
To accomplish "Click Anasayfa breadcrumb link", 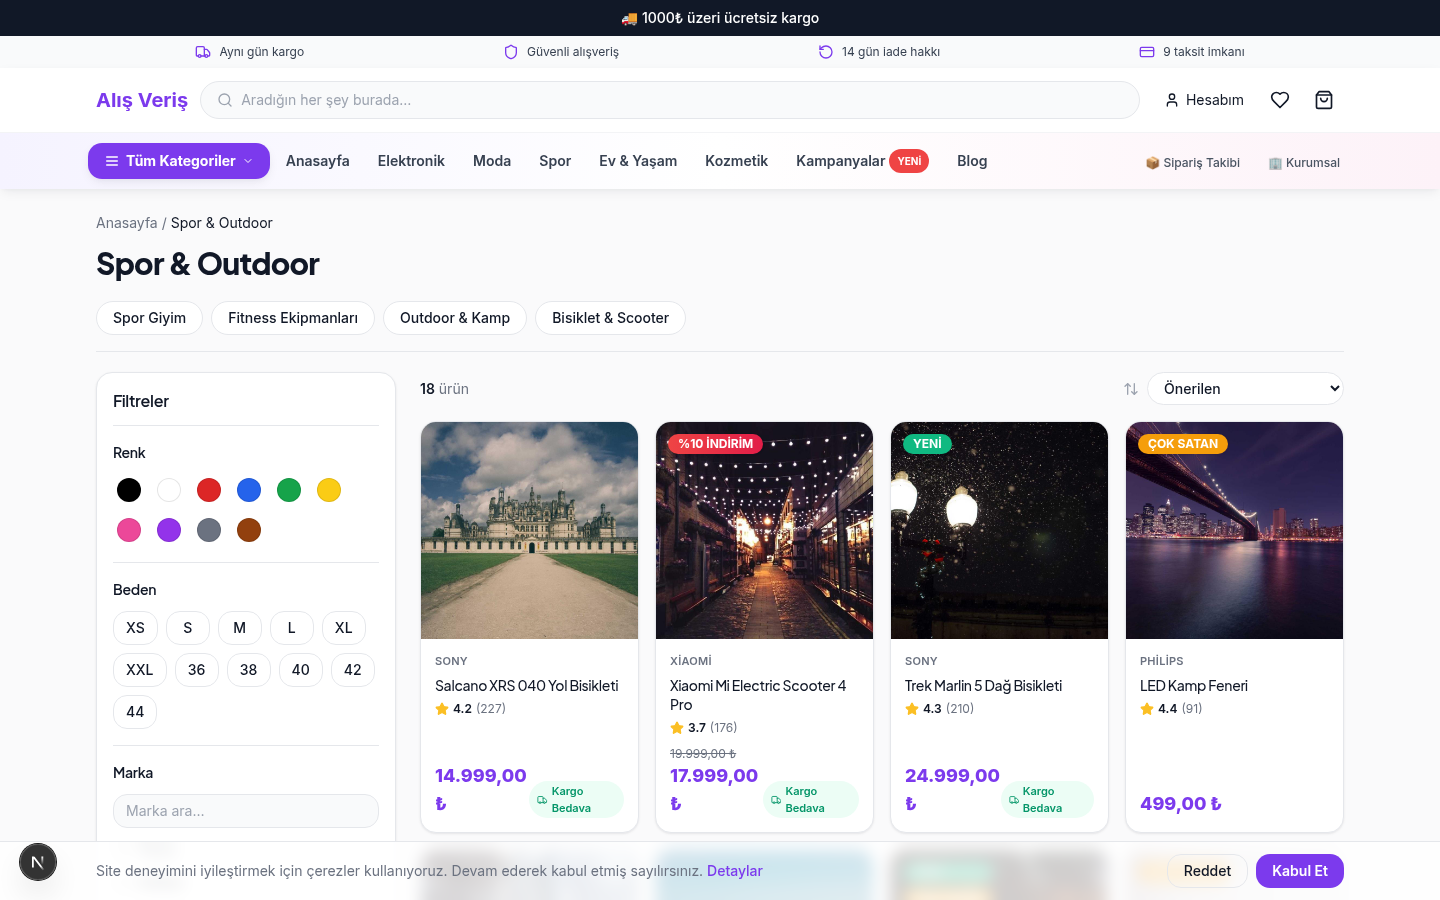I will pyautogui.click(x=127, y=223).
